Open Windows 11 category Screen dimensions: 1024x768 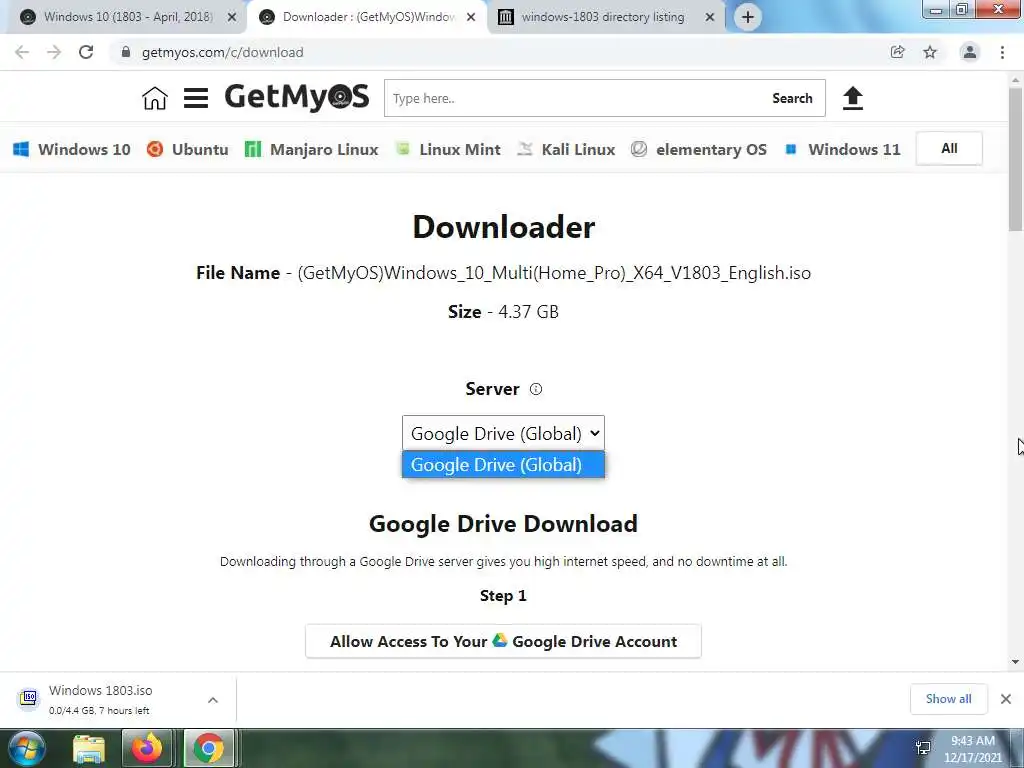[842, 150]
